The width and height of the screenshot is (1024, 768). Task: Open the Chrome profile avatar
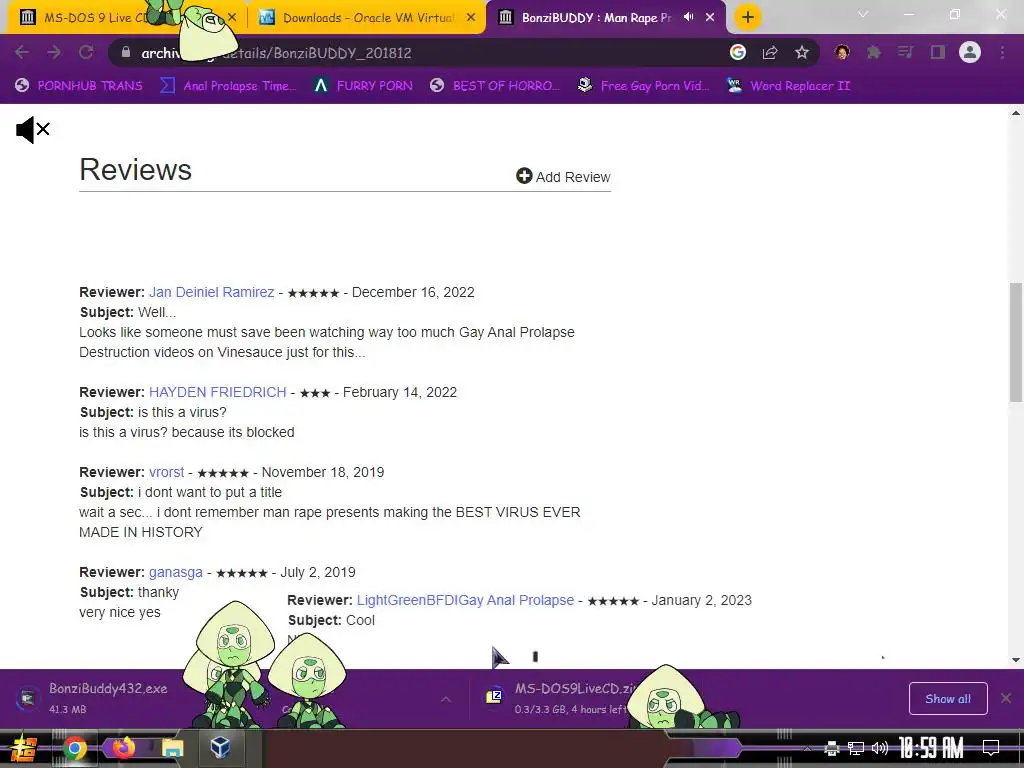[970, 53]
